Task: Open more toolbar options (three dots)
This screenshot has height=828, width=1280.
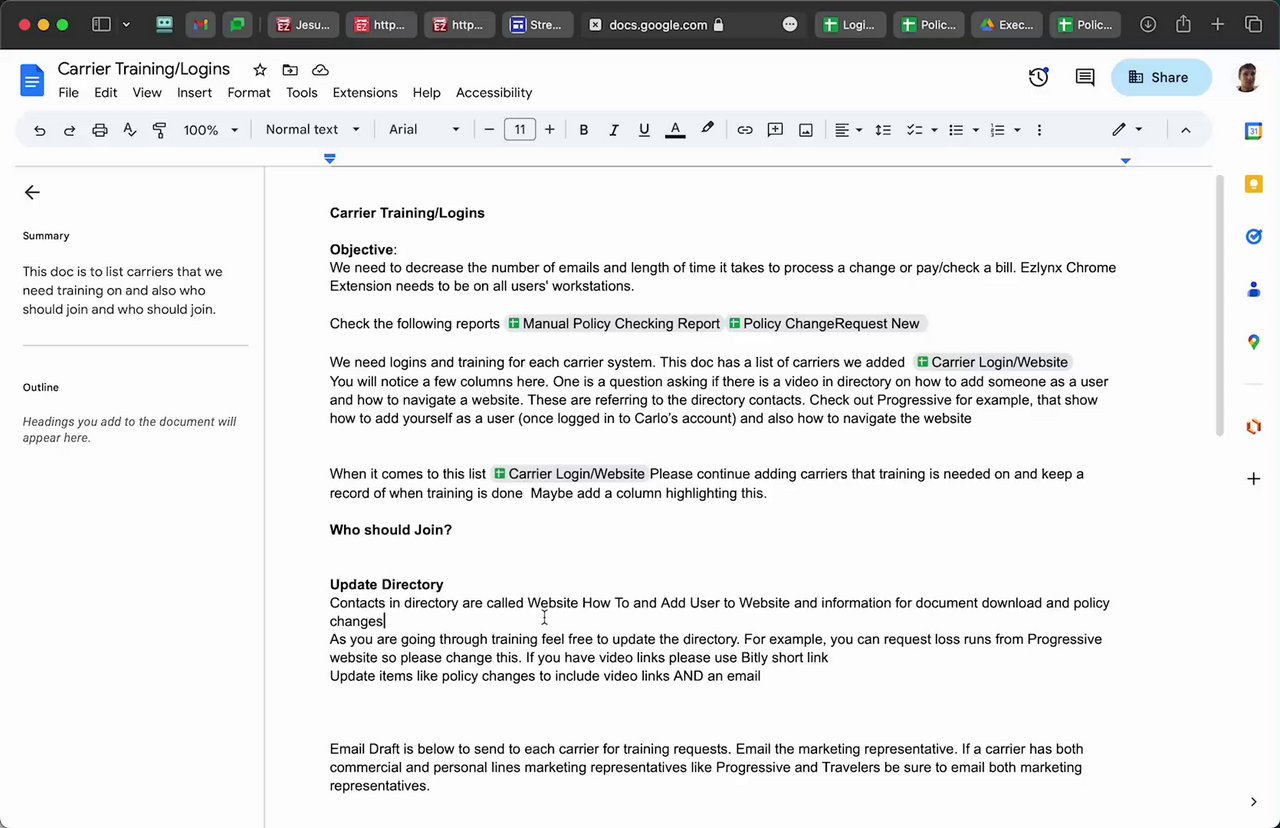Action: click(x=1039, y=130)
